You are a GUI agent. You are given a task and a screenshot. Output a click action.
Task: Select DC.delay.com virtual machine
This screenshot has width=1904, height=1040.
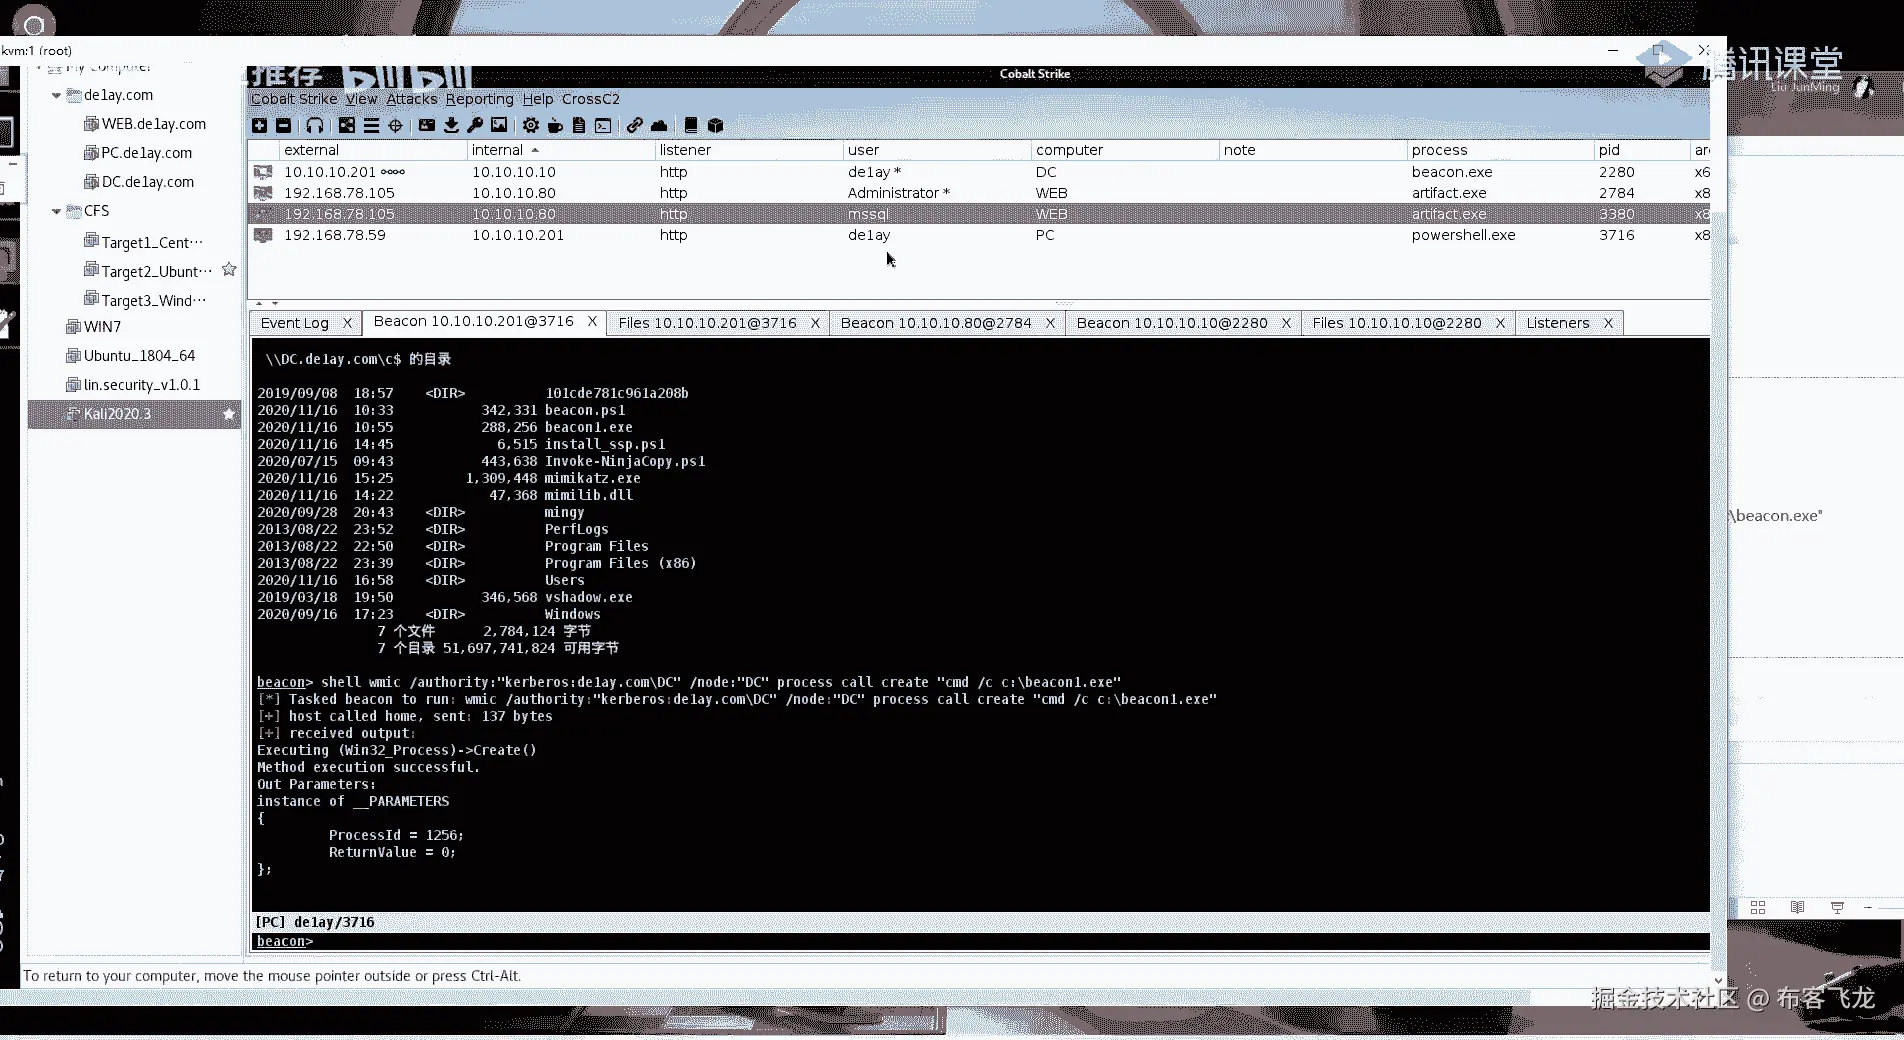click(139, 182)
